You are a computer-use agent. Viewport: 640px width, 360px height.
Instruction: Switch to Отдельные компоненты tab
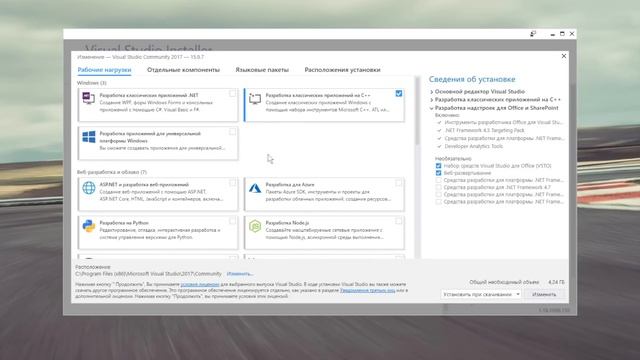tap(183, 70)
